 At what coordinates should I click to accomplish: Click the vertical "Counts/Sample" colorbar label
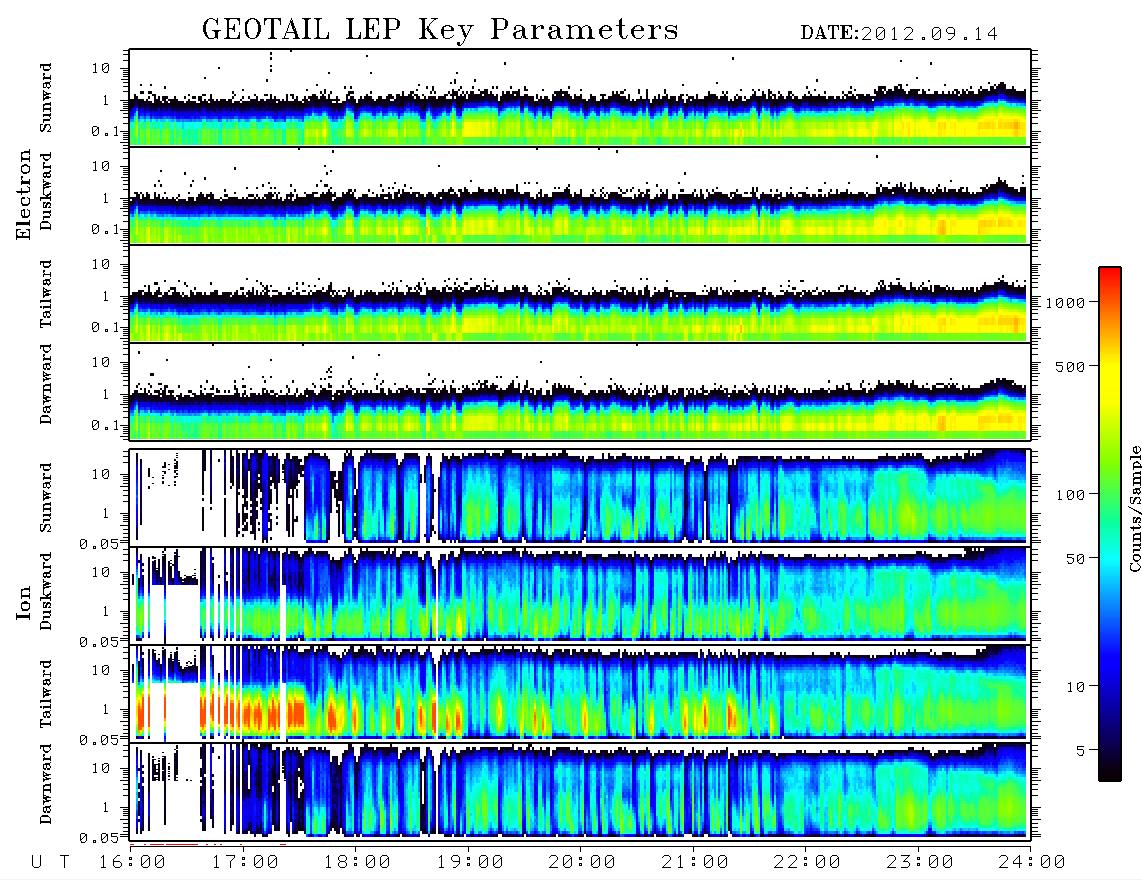pyautogui.click(x=1134, y=508)
